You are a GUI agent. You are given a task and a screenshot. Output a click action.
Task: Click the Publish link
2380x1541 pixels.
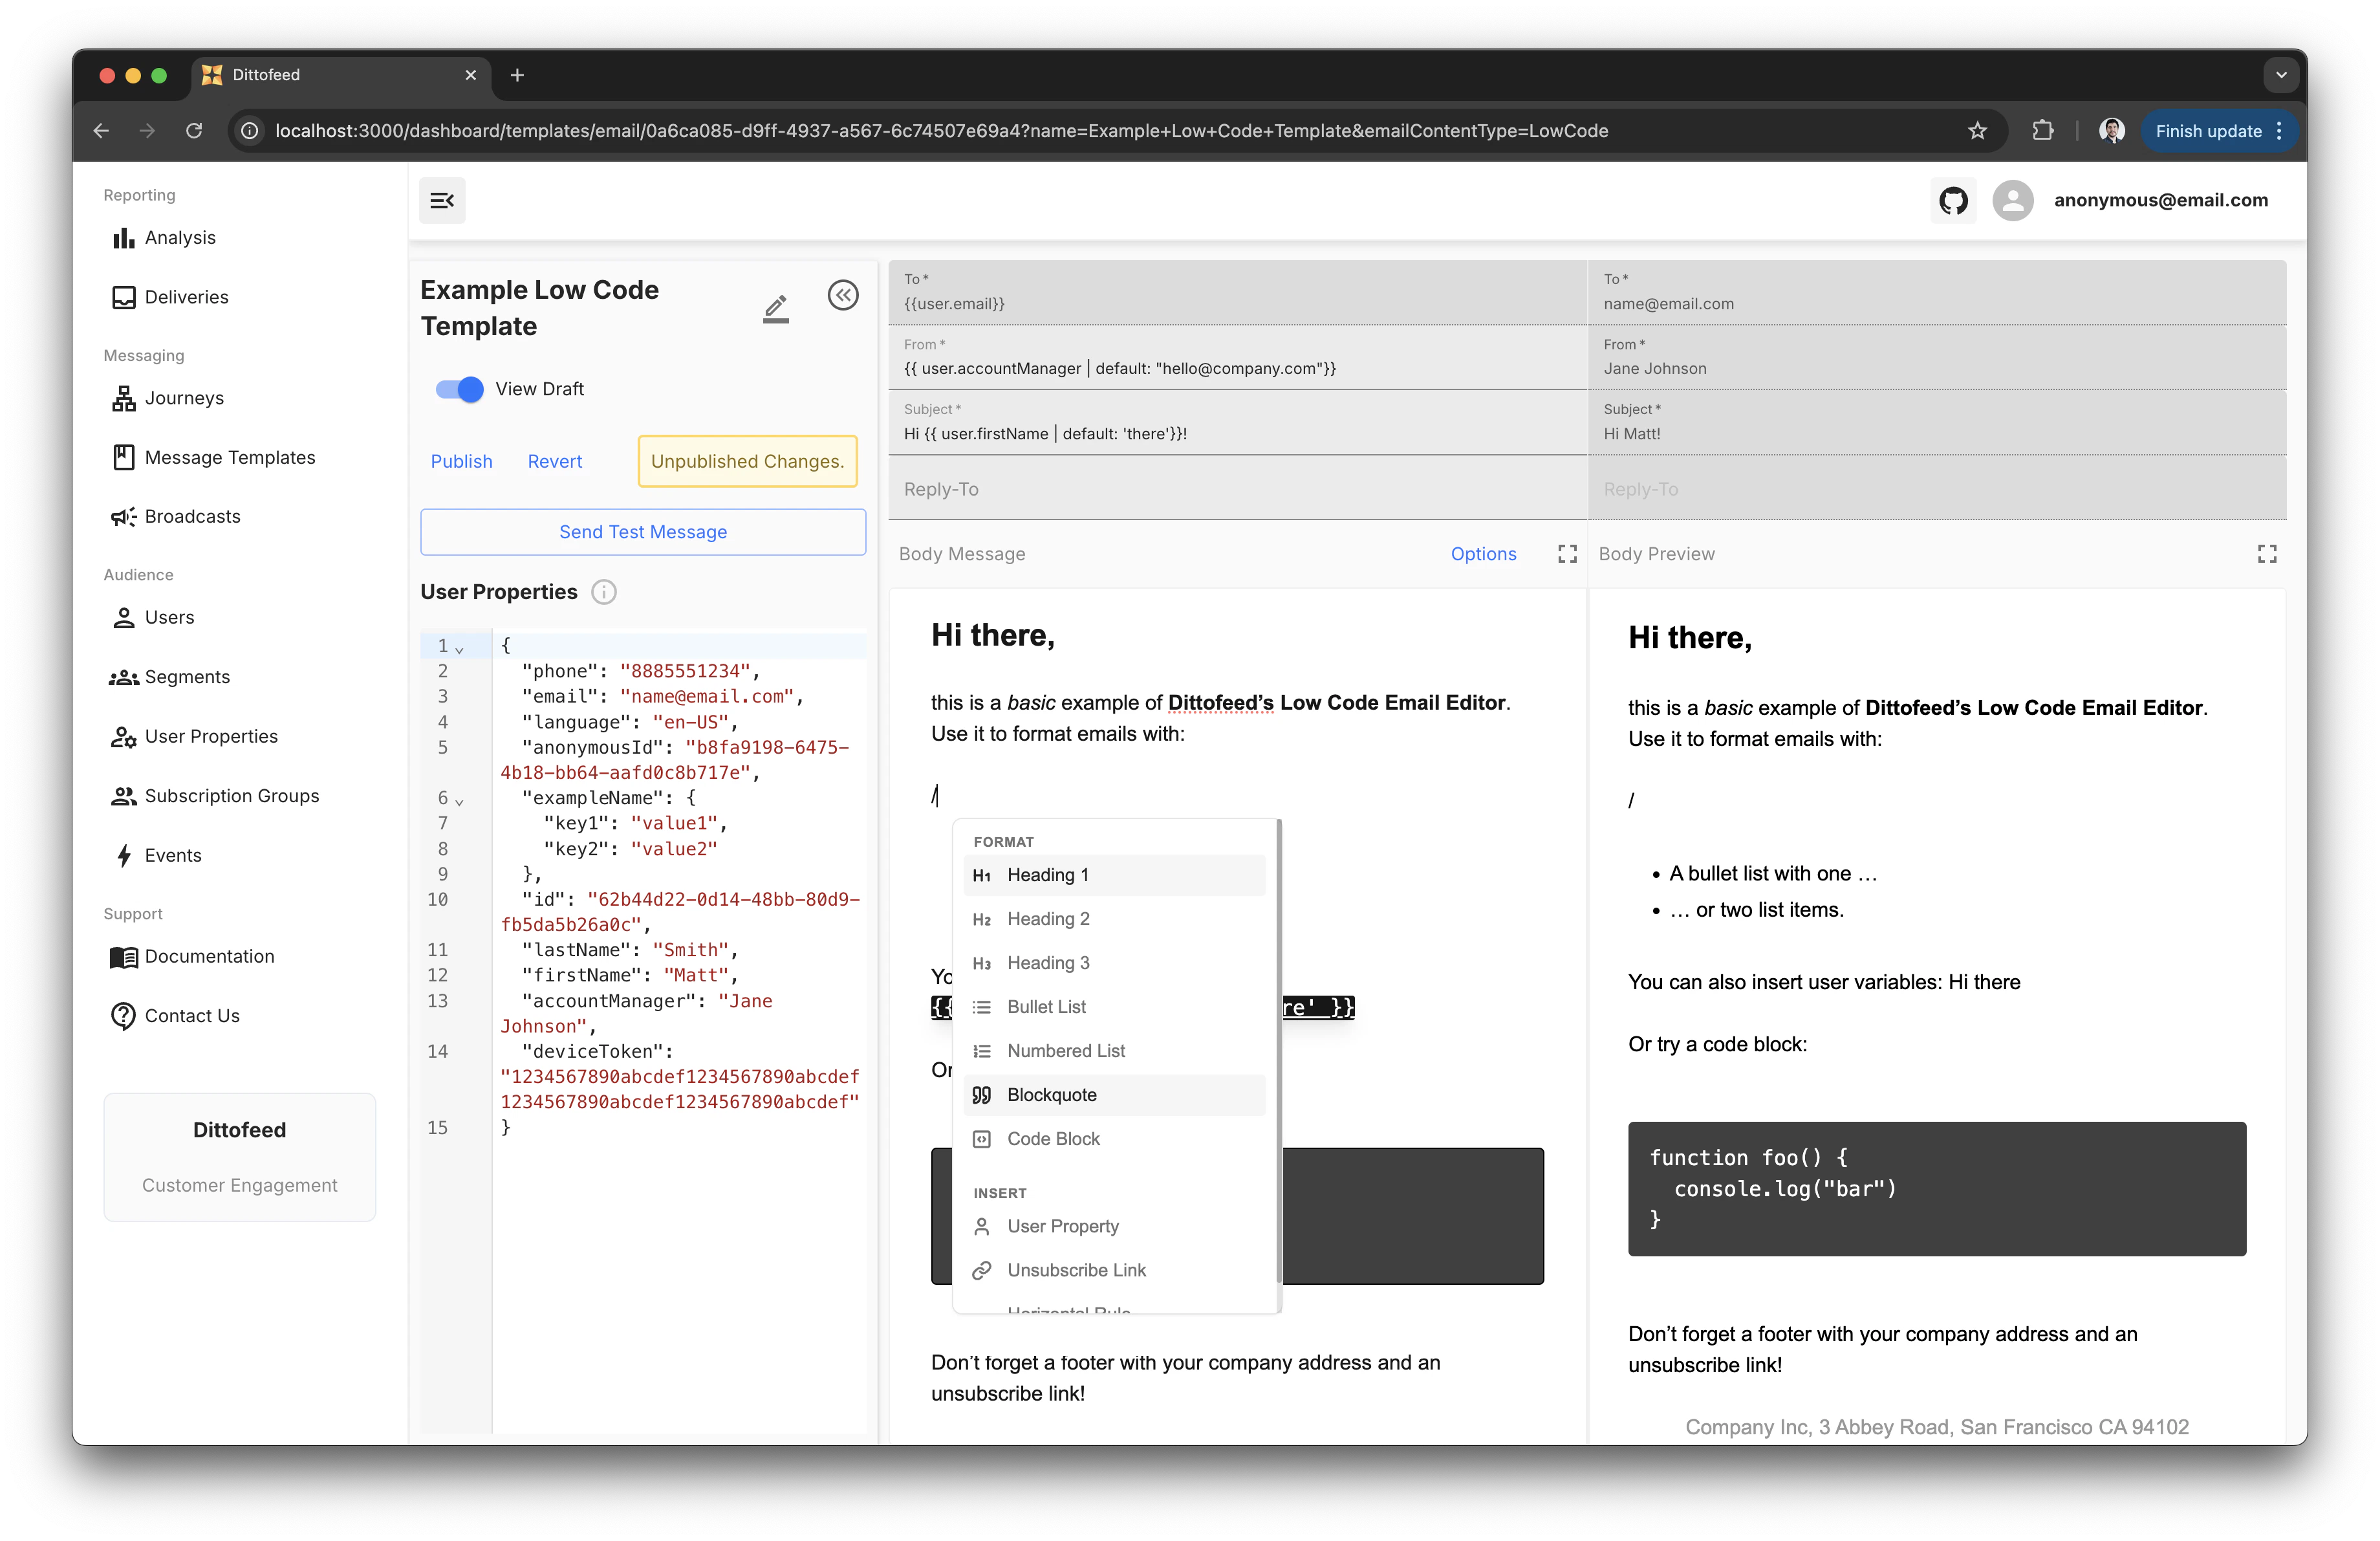click(461, 461)
